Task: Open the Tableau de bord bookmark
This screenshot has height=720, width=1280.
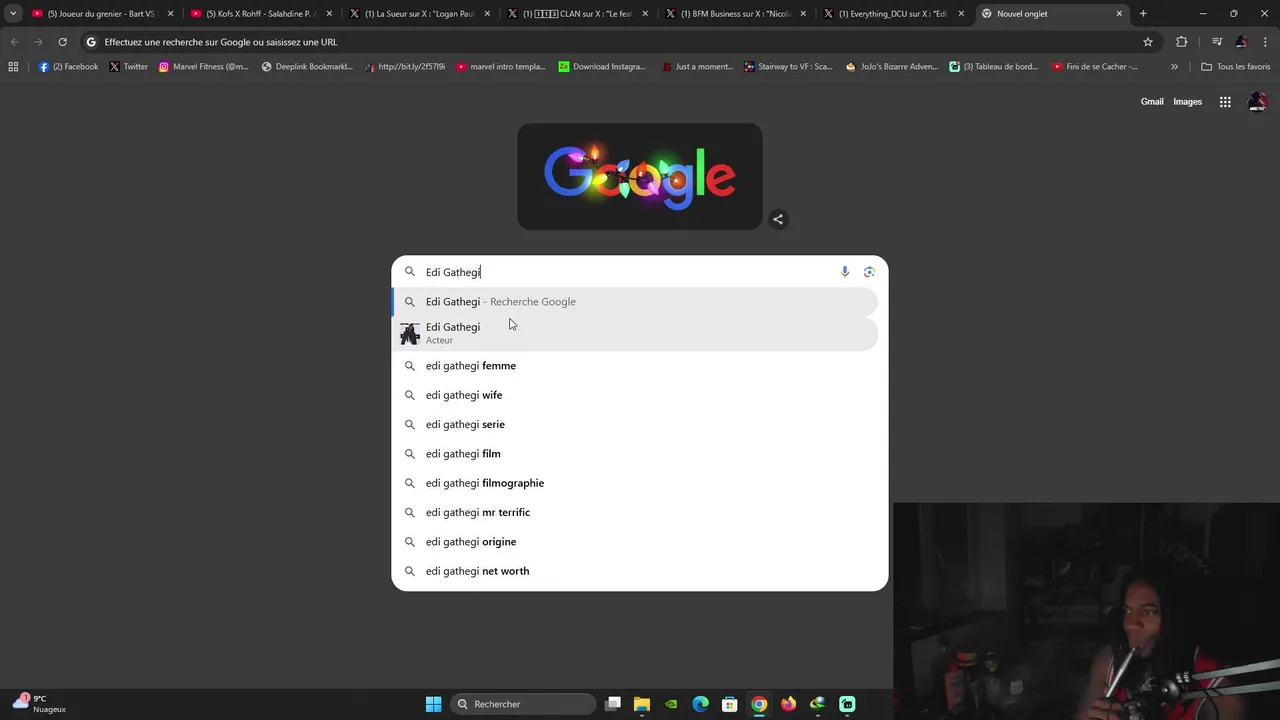Action: 994,66
